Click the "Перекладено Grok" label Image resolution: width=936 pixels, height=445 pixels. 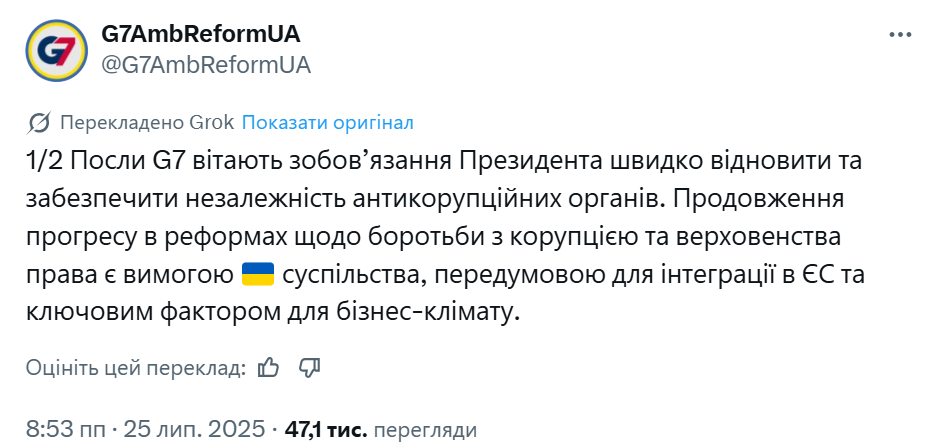coord(147,123)
